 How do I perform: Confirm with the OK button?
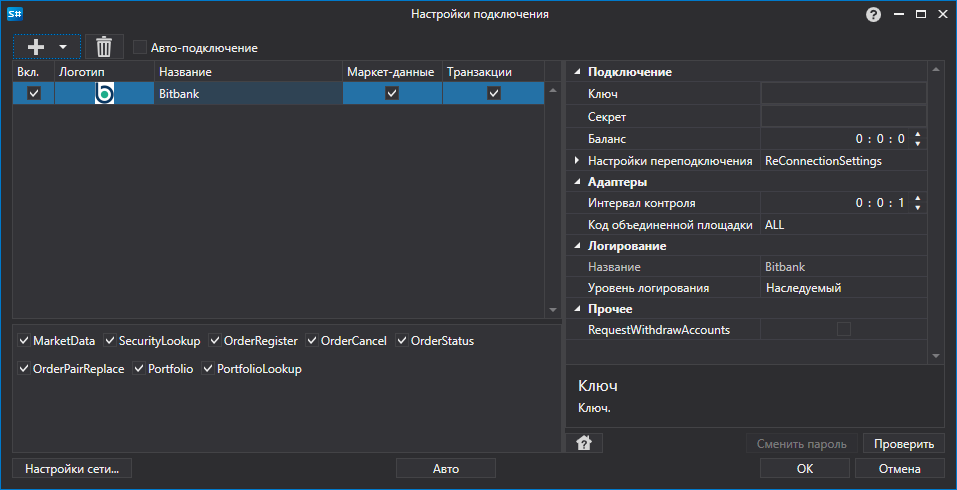804,469
